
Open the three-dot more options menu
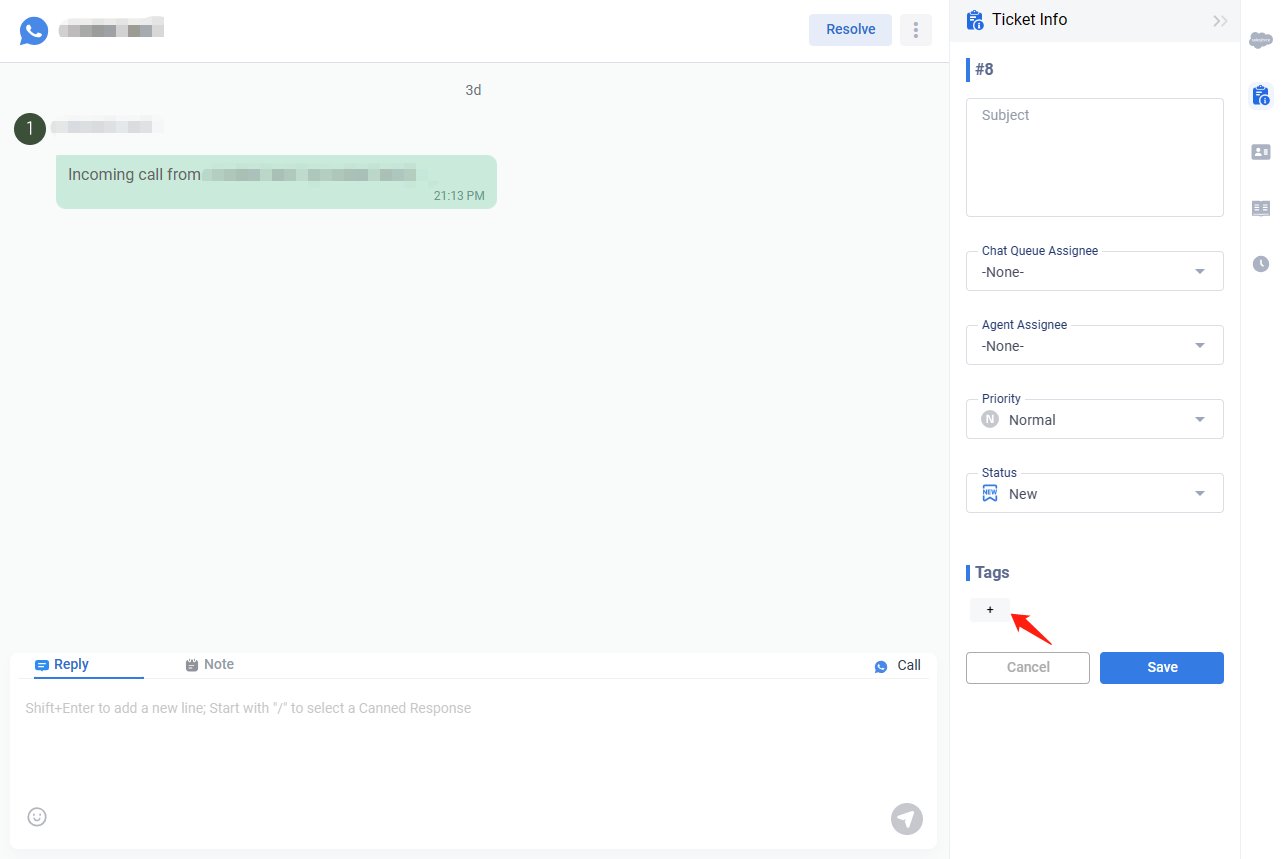[915, 30]
